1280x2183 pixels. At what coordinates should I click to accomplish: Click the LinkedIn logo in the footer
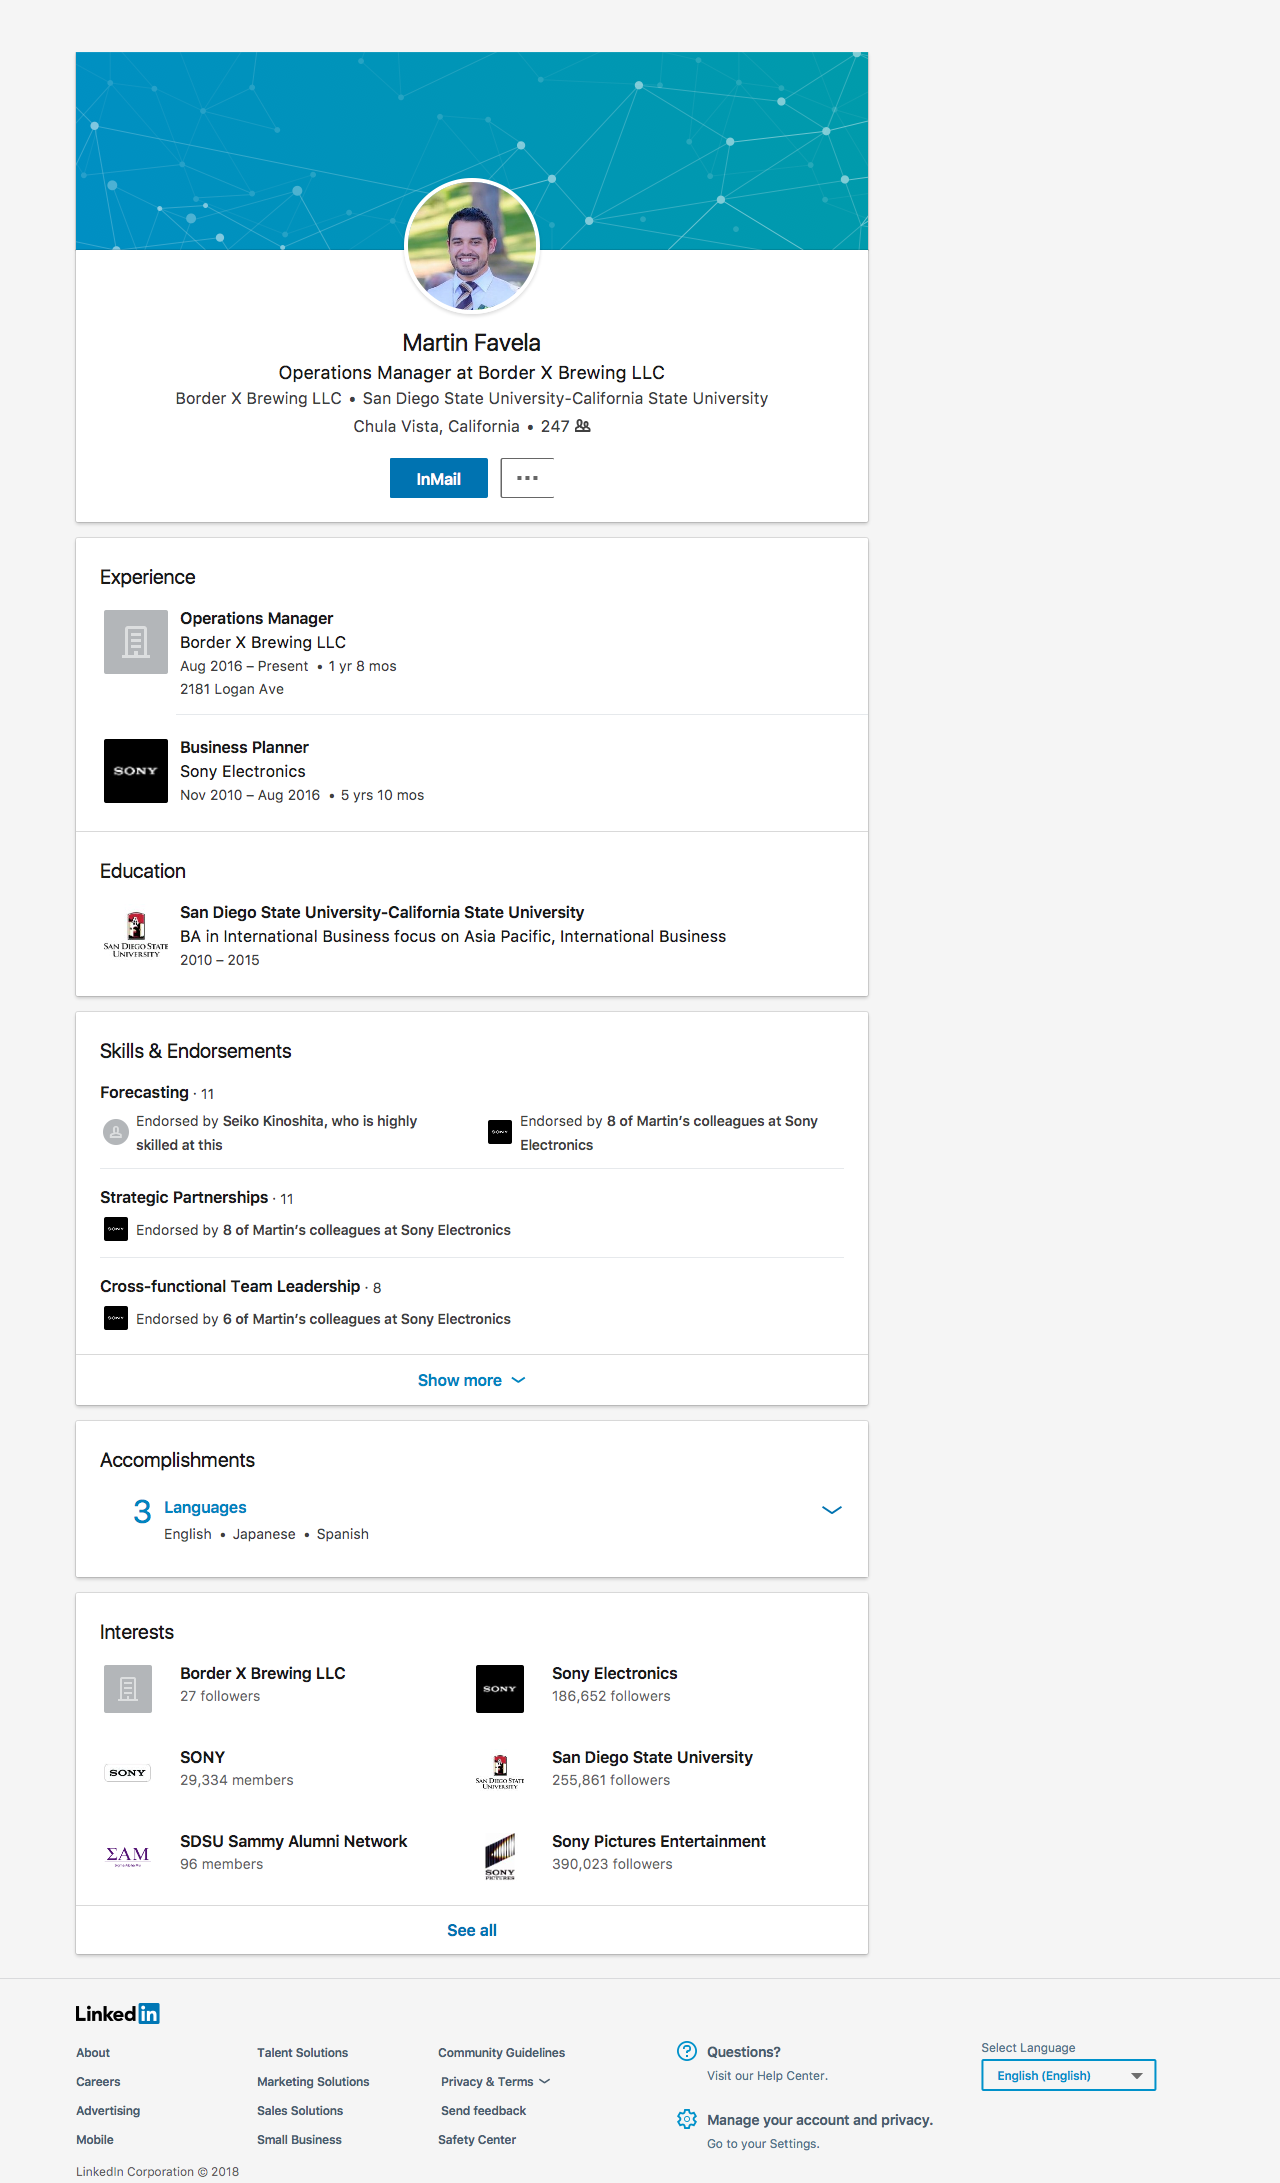[x=118, y=2014]
